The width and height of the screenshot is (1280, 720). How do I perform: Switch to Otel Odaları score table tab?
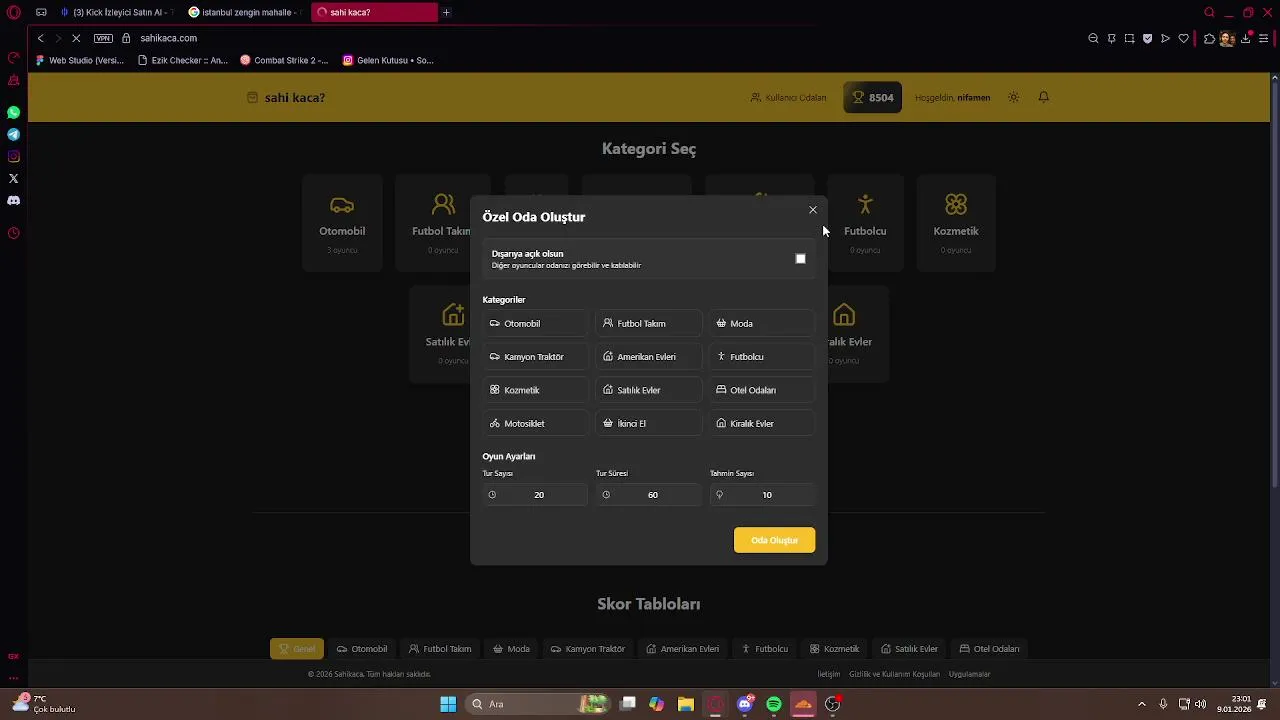point(990,649)
